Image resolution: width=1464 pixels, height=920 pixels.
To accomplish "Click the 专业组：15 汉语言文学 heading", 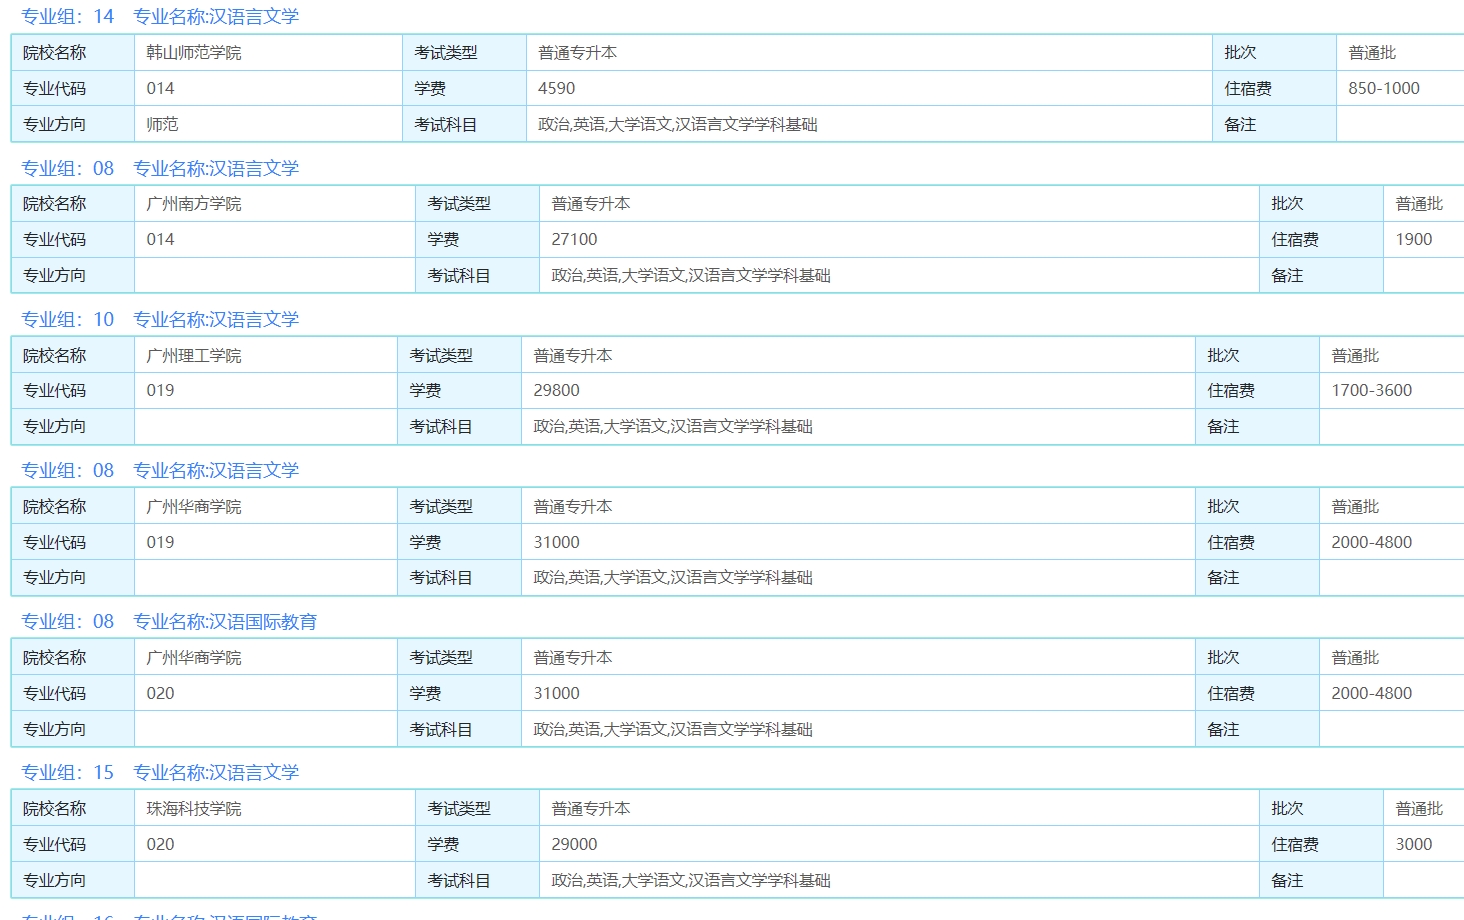I will coord(160,772).
